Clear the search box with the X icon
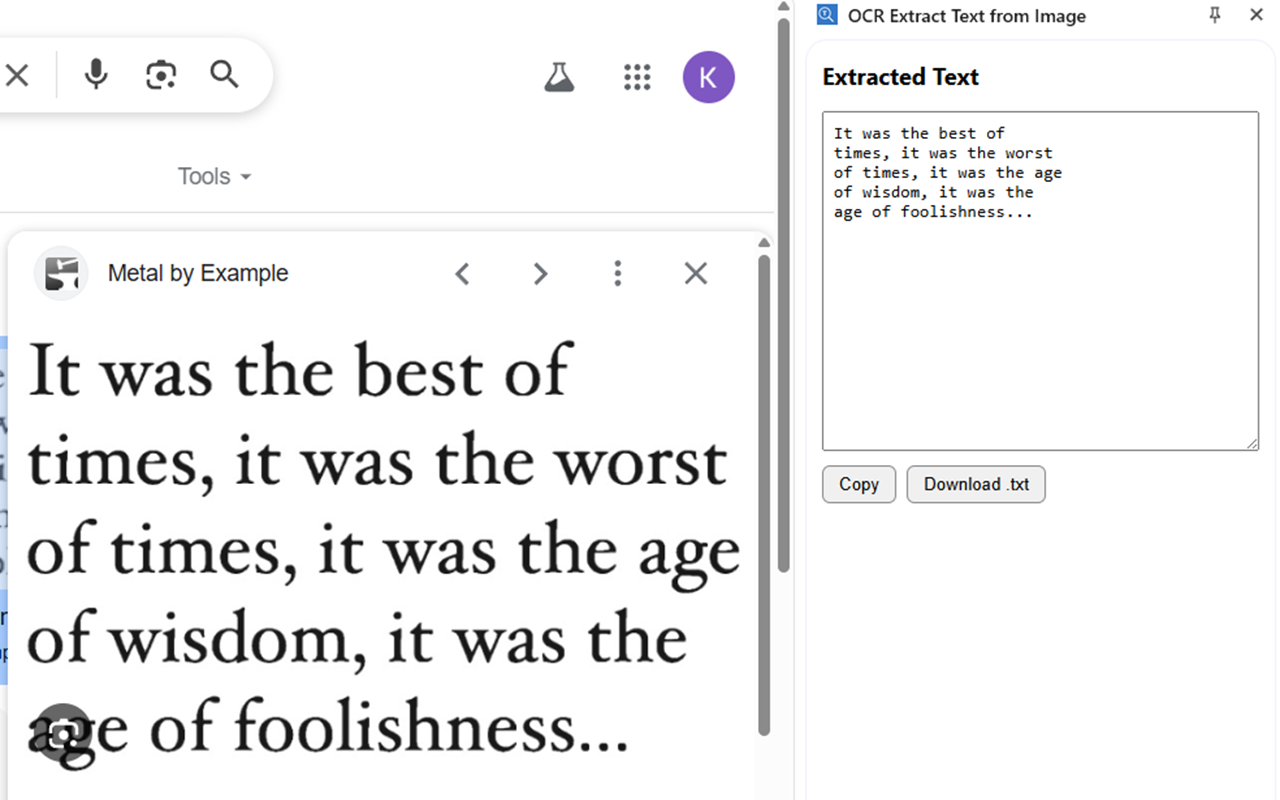The height and width of the screenshot is (800, 1280). [16, 75]
